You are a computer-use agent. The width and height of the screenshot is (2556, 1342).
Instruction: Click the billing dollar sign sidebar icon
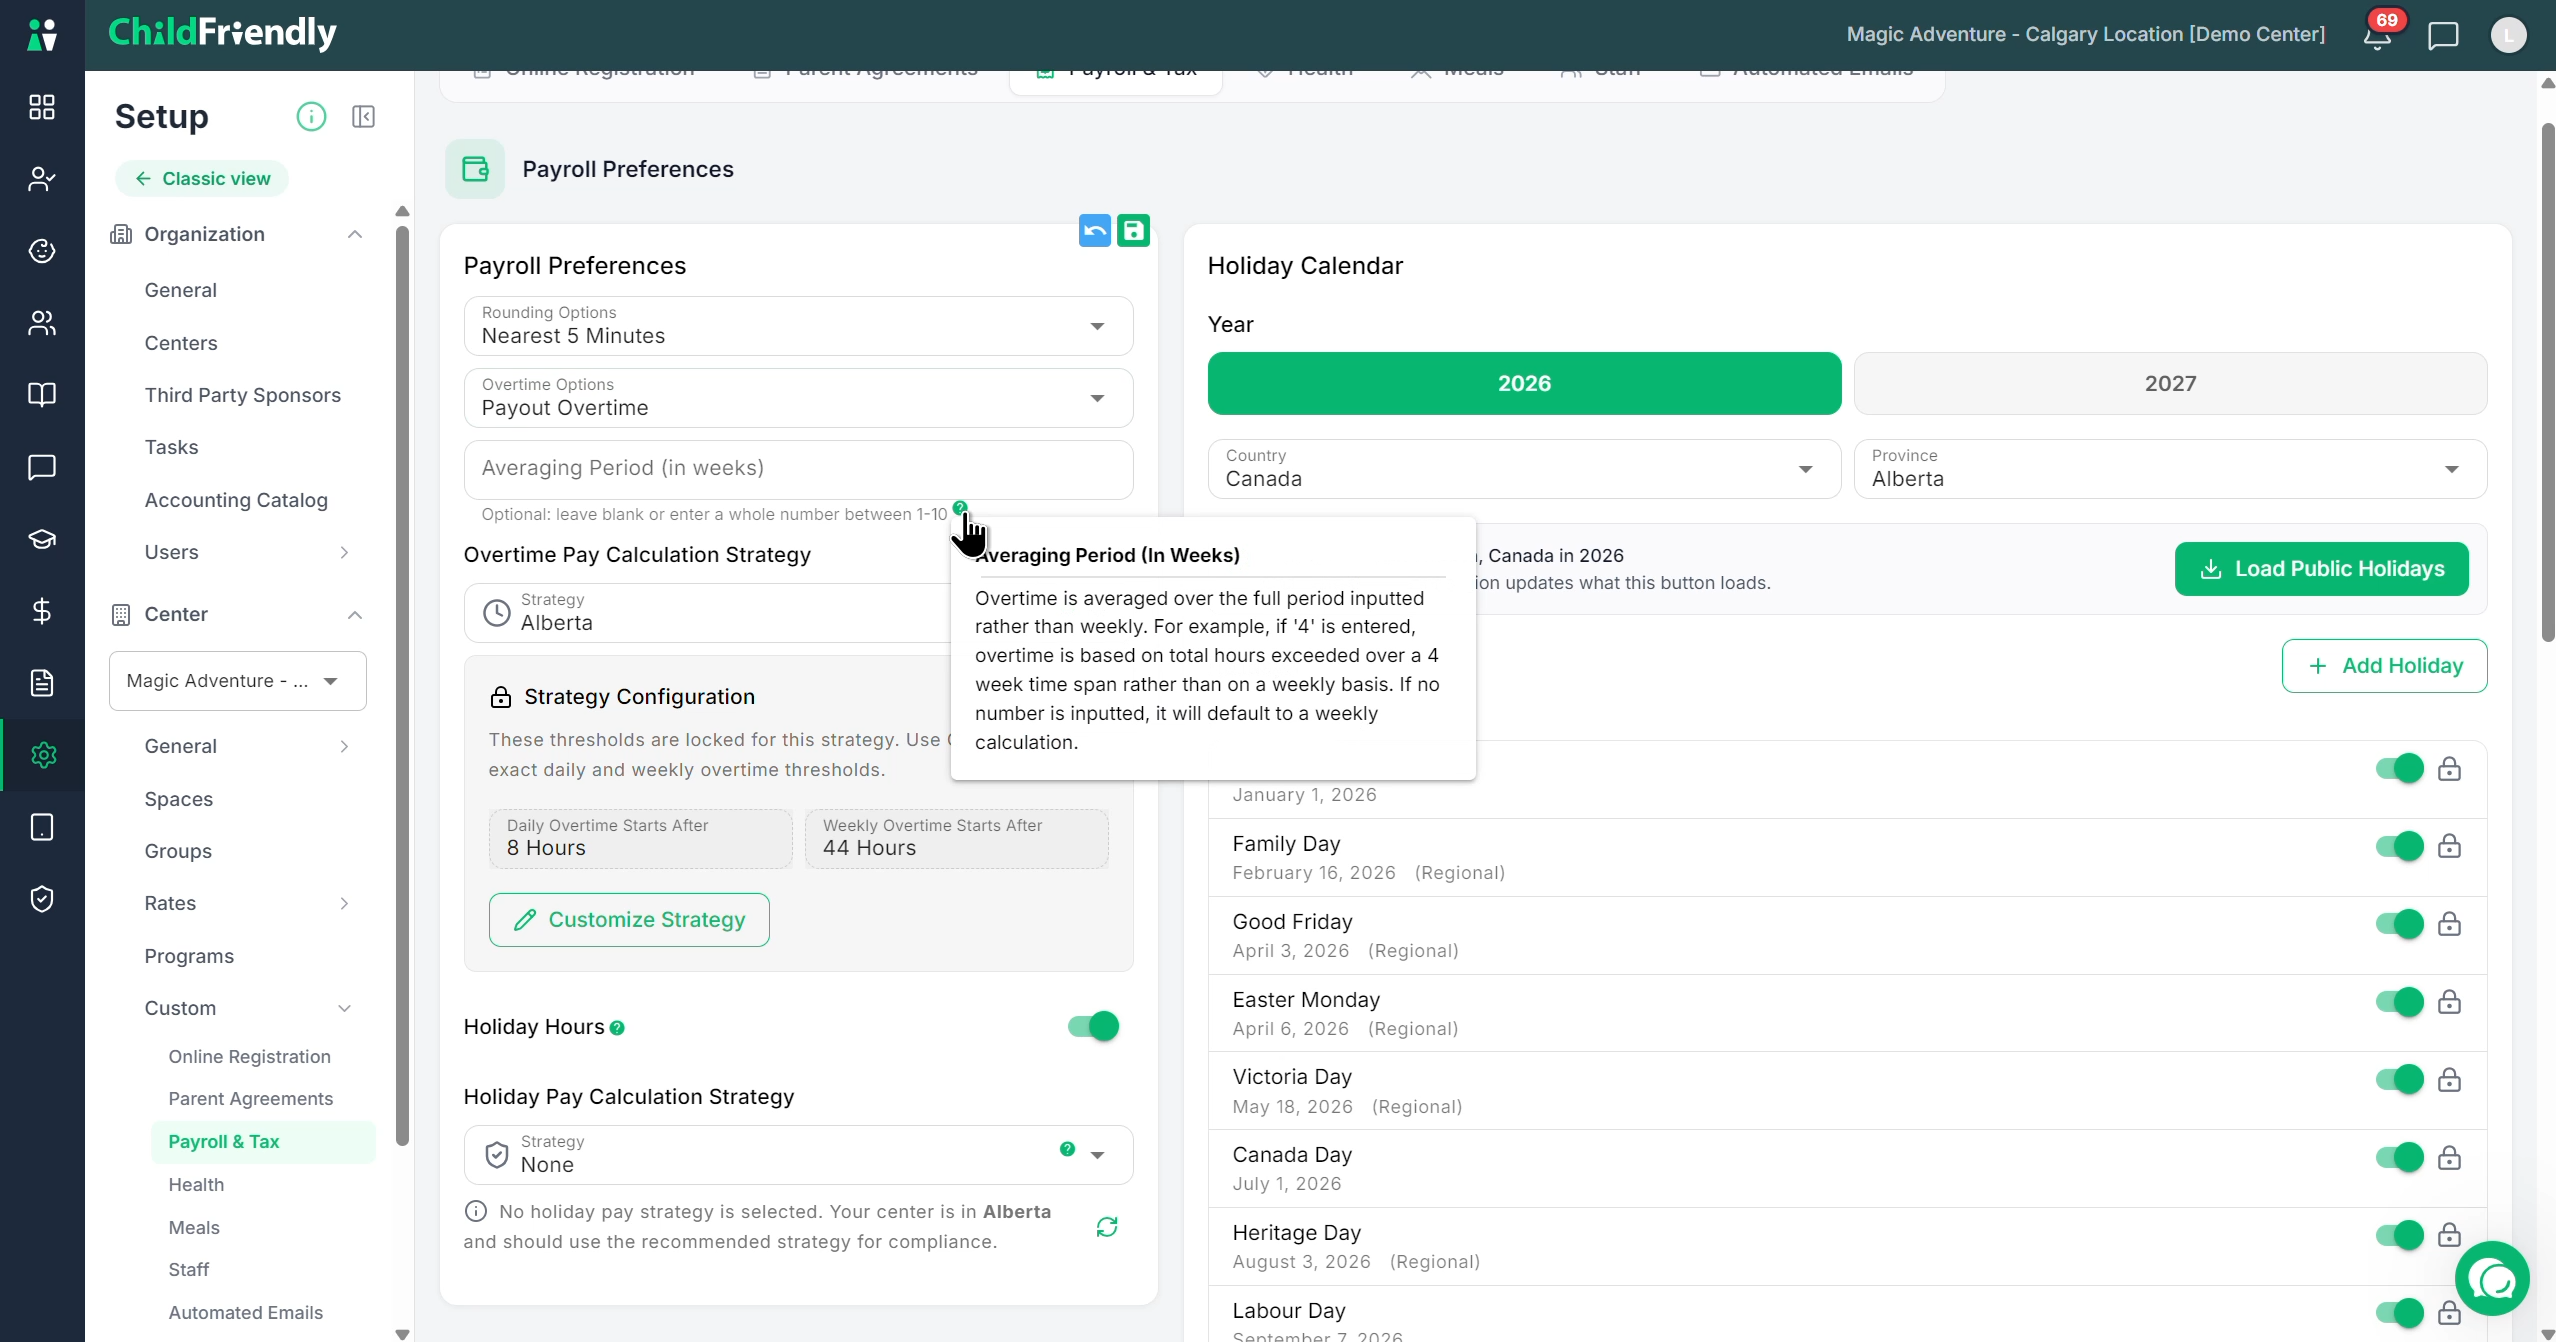tap(42, 611)
